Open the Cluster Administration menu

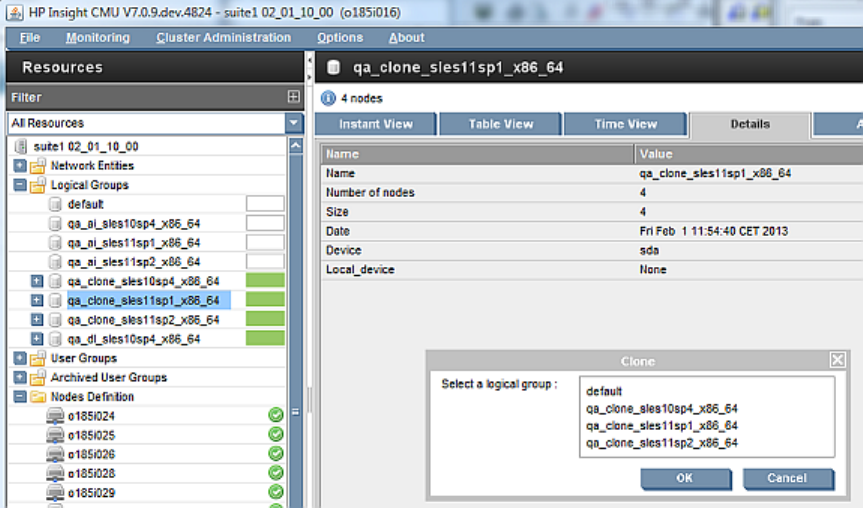pos(223,38)
